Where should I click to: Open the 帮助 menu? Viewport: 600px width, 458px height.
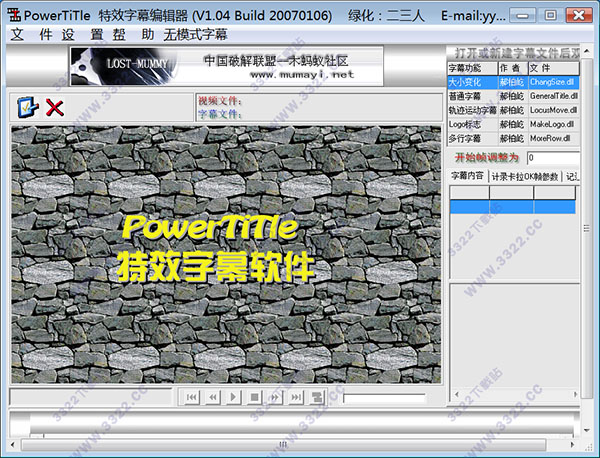click(x=133, y=35)
